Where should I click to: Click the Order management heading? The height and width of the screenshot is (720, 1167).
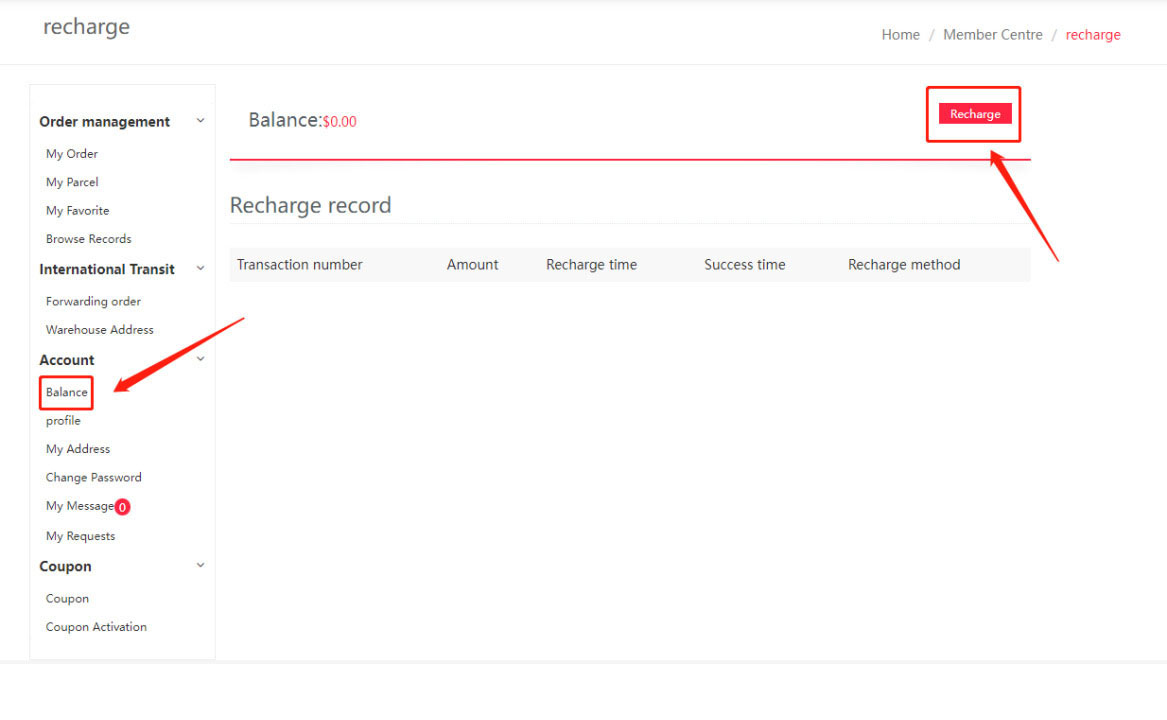coord(104,121)
